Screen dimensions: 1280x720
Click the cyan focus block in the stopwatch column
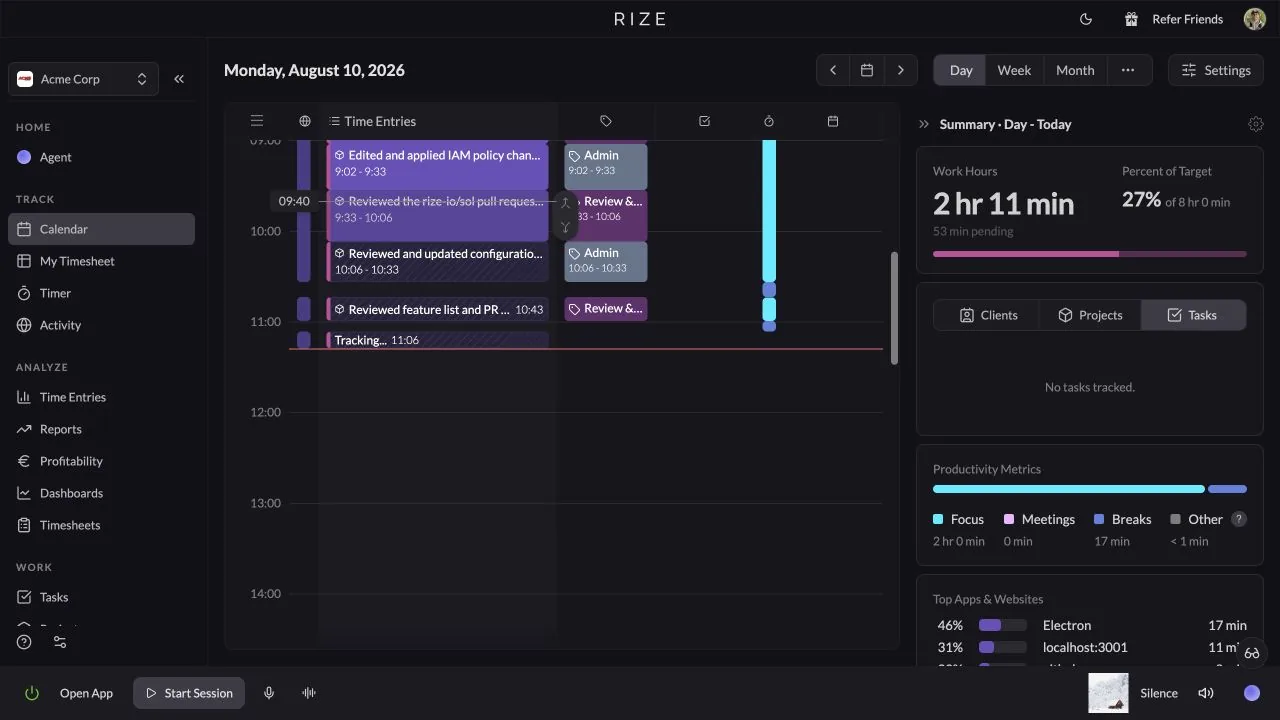tap(769, 211)
